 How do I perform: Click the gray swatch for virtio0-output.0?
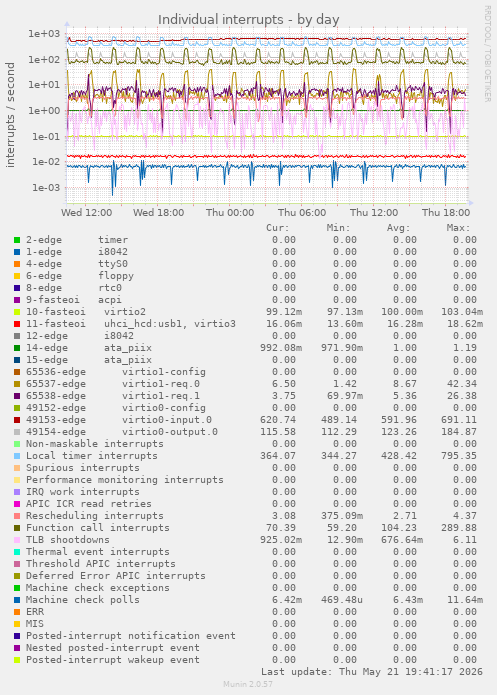coord(17,432)
